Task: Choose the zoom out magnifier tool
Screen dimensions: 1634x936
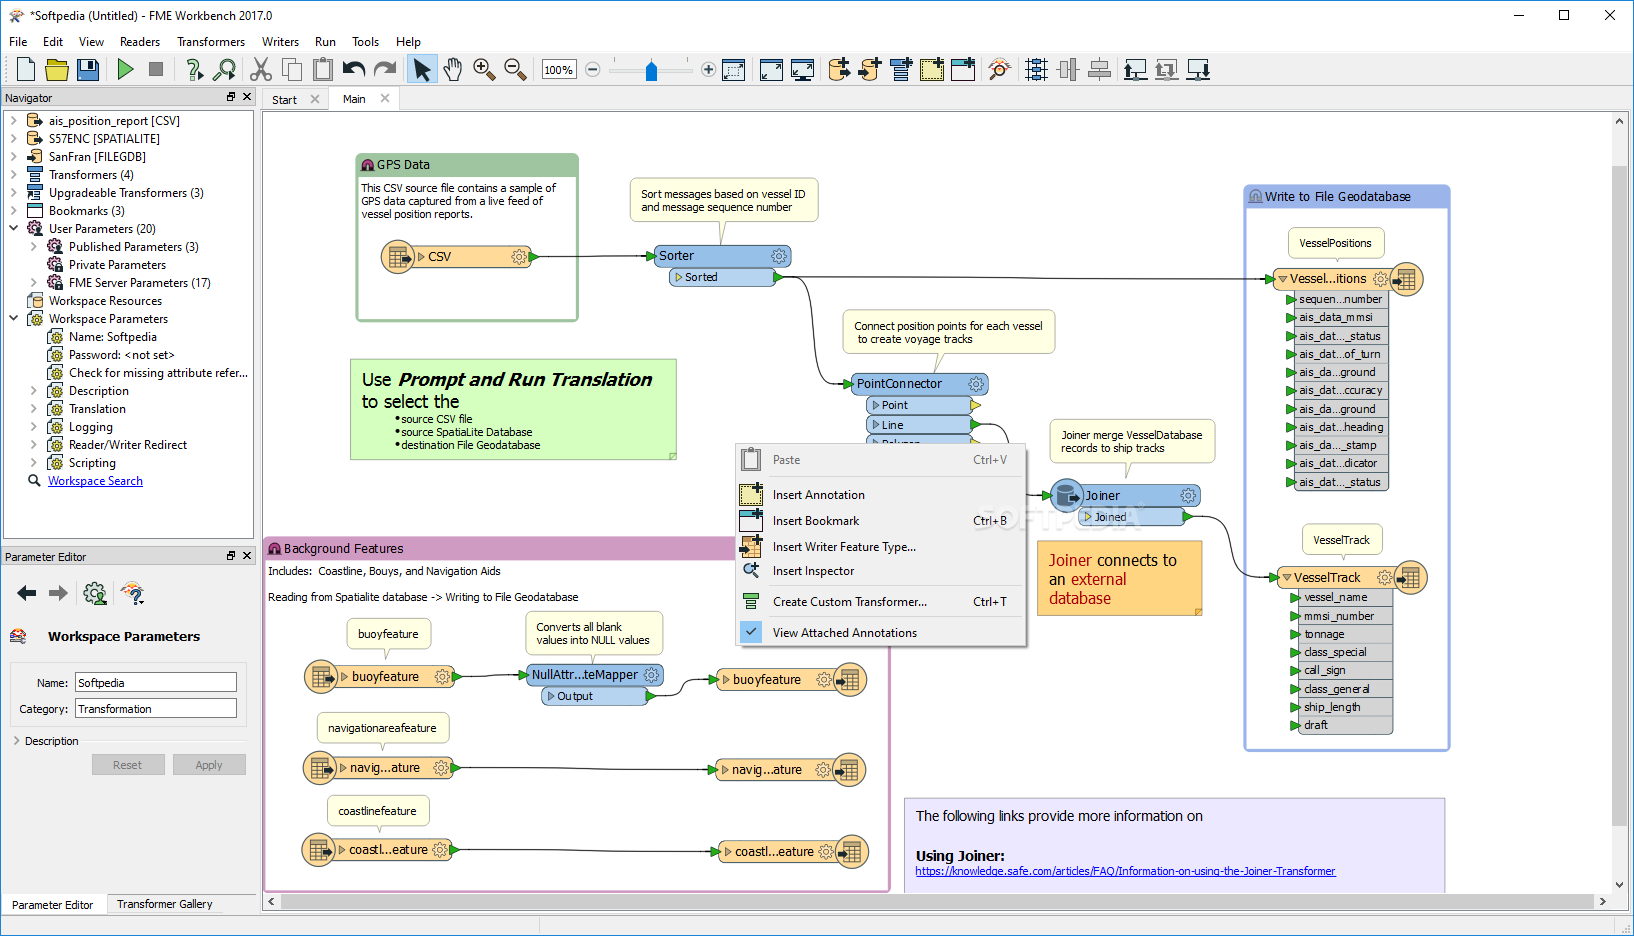Action: pos(515,69)
